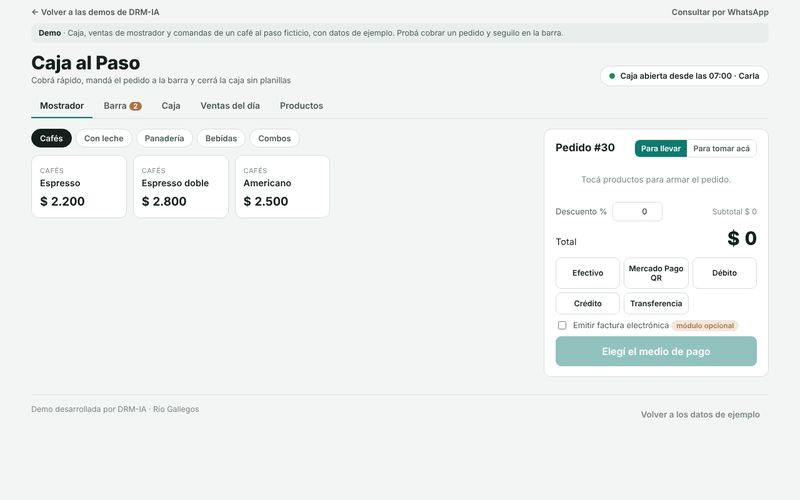Viewport: 800px width, 500px height.
Task: Open the Caja tab
Action: coord(171,106)
